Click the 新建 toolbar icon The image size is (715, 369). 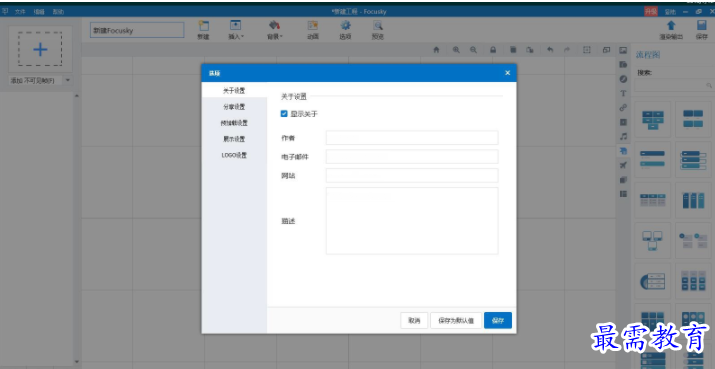[x=203, y=30]
